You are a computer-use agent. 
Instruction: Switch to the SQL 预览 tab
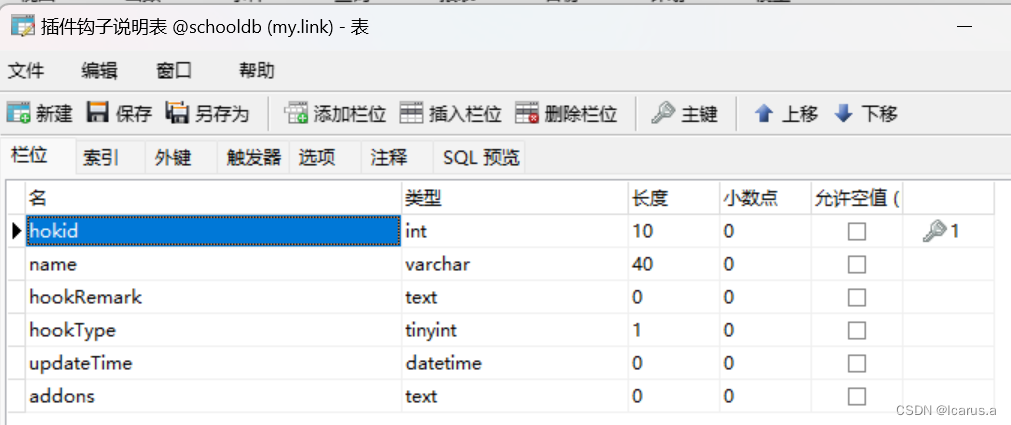click(x=479, y=157)
